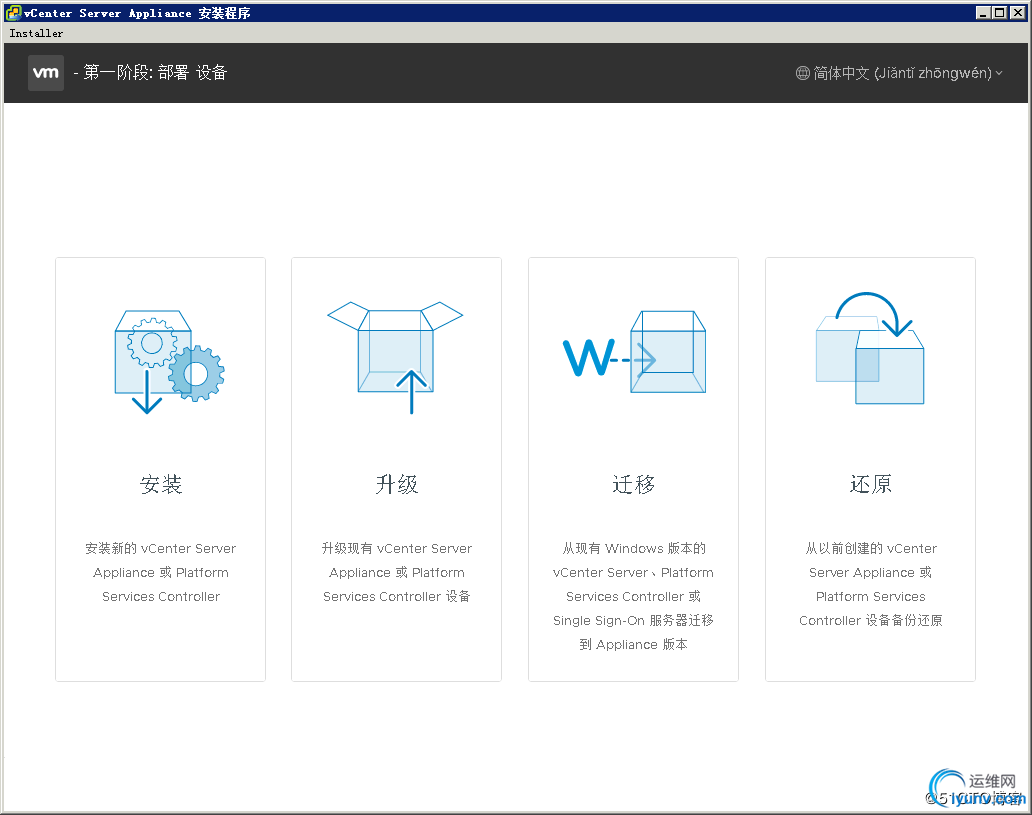1032x815 pixels.
Task: Click the vCenter app icon in title bar
Action: coord(13,13)
